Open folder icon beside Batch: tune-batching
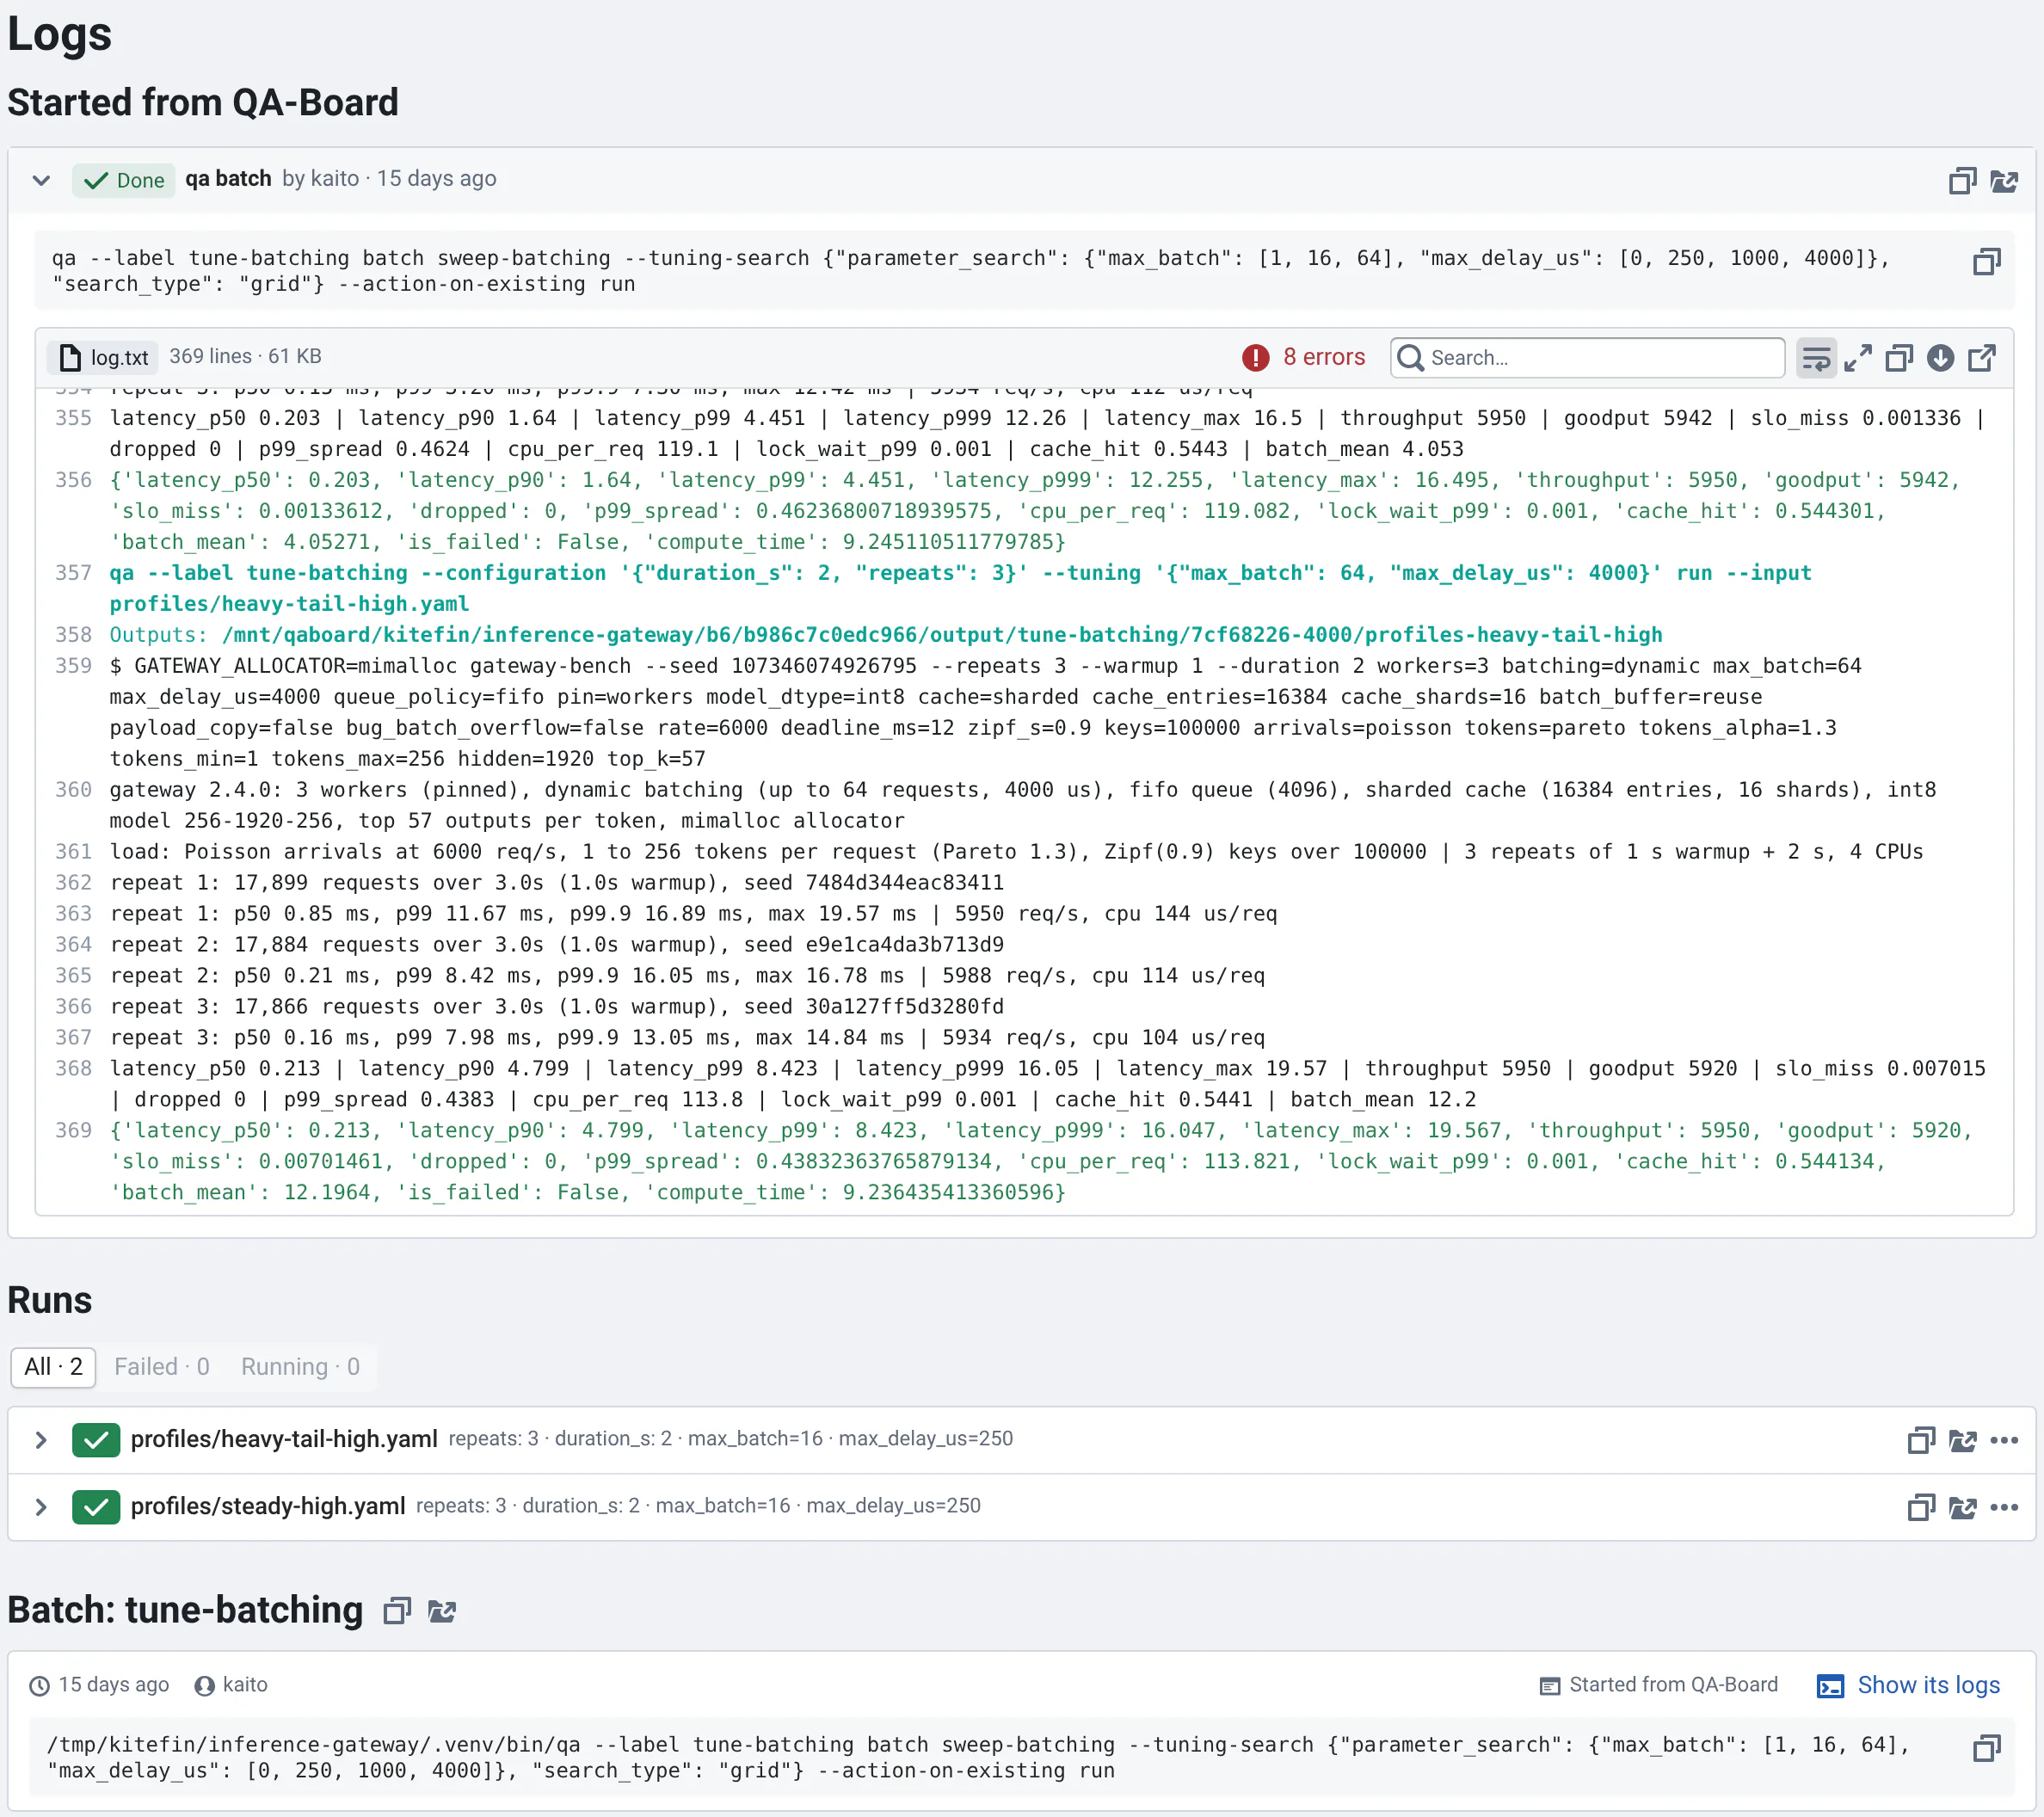 point(442,1611)
